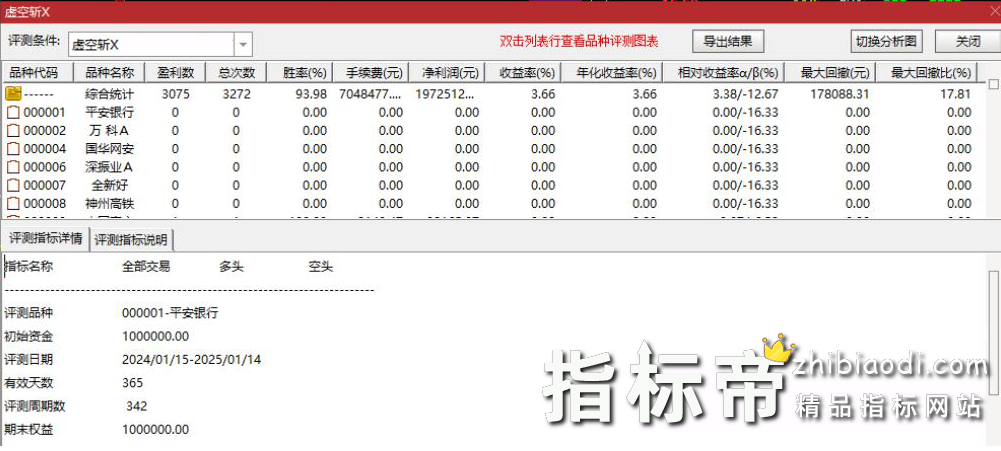Click the 000001-平安银行 evaluation value
1001x451 pixels.
(170, 313)
